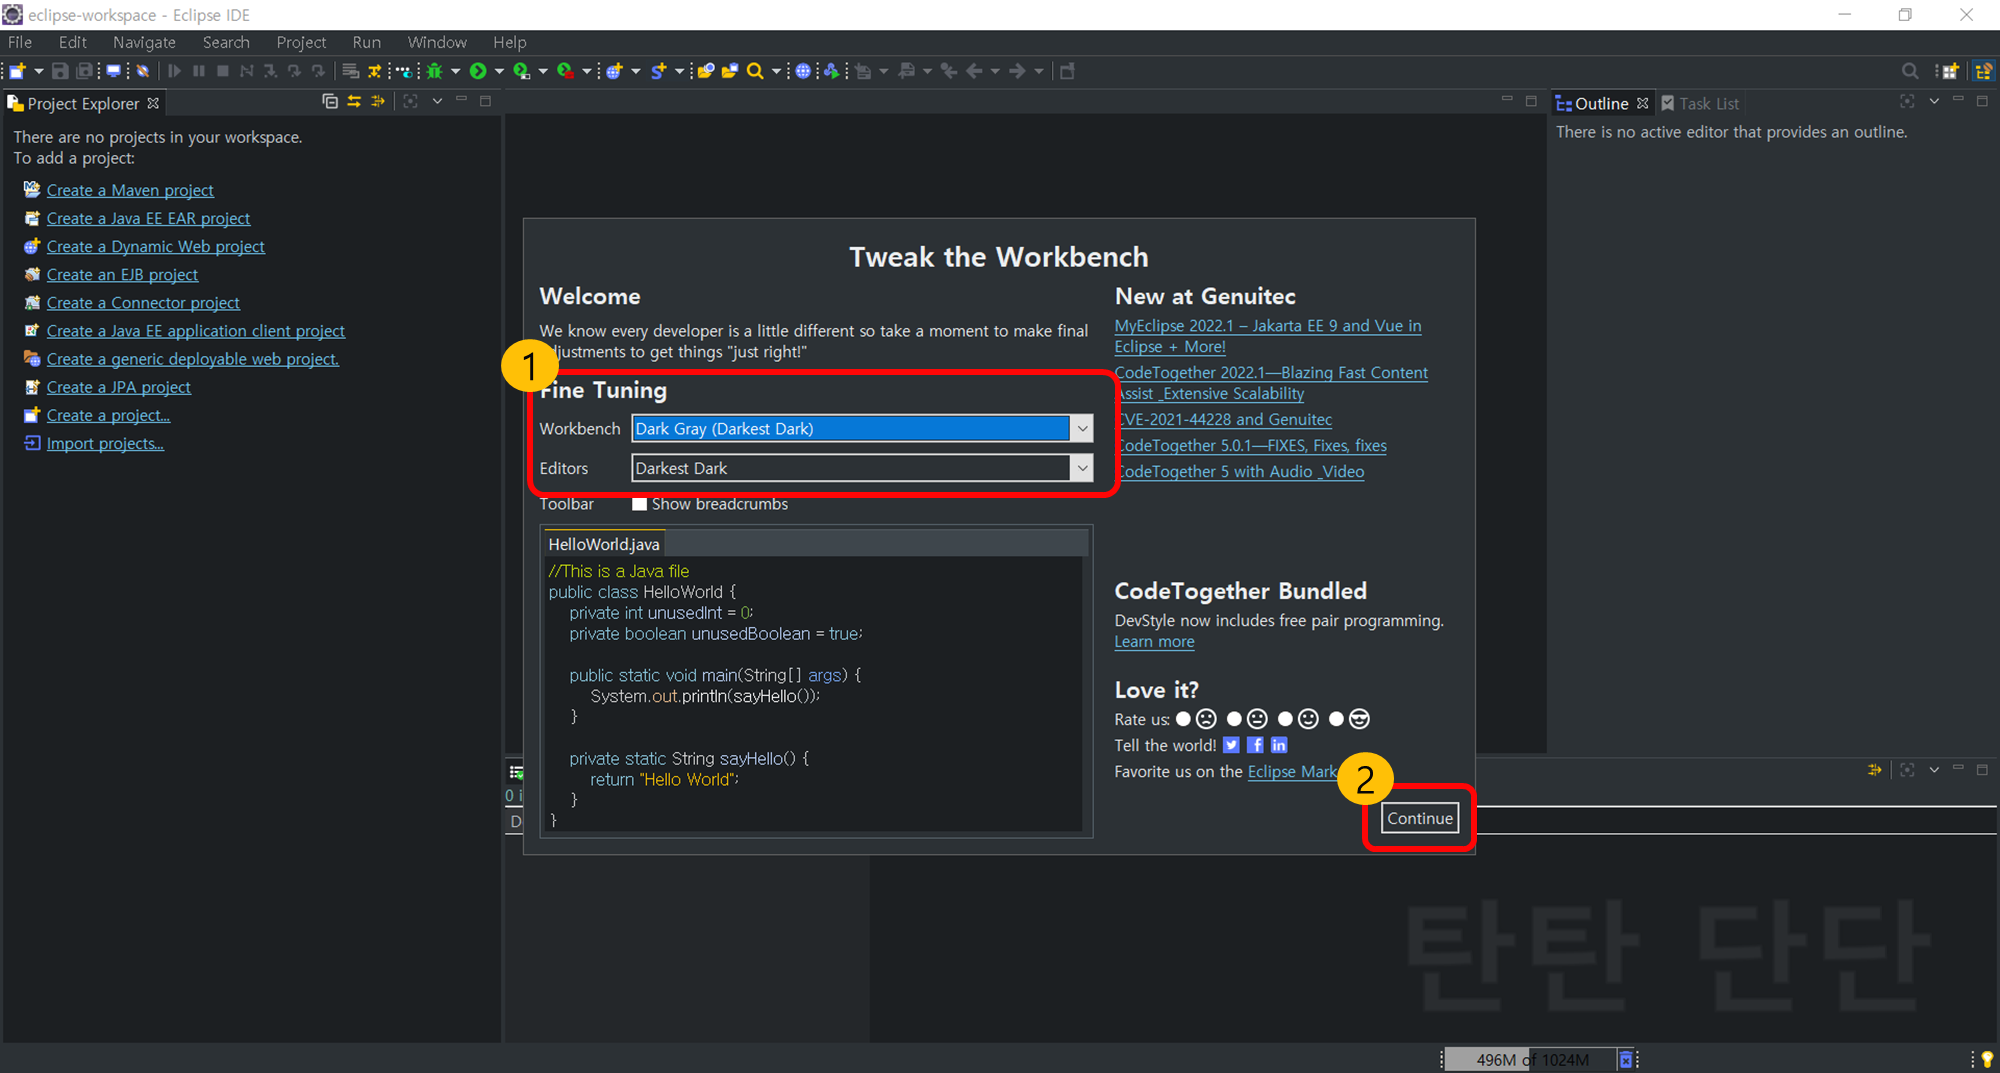Open the Project menu

301,42
